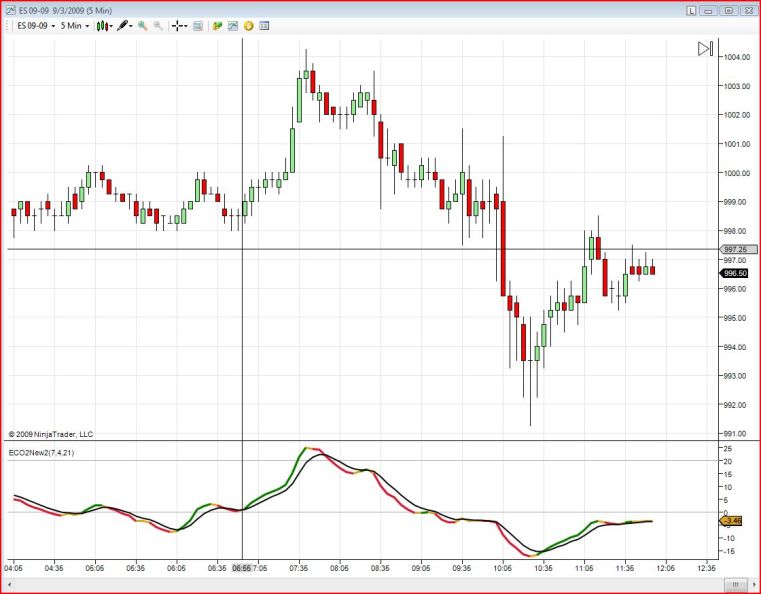The height and width of the screenshot is (594, 761).
Task: Click the 997.26 cursor price marker
Action: point(738,249)
